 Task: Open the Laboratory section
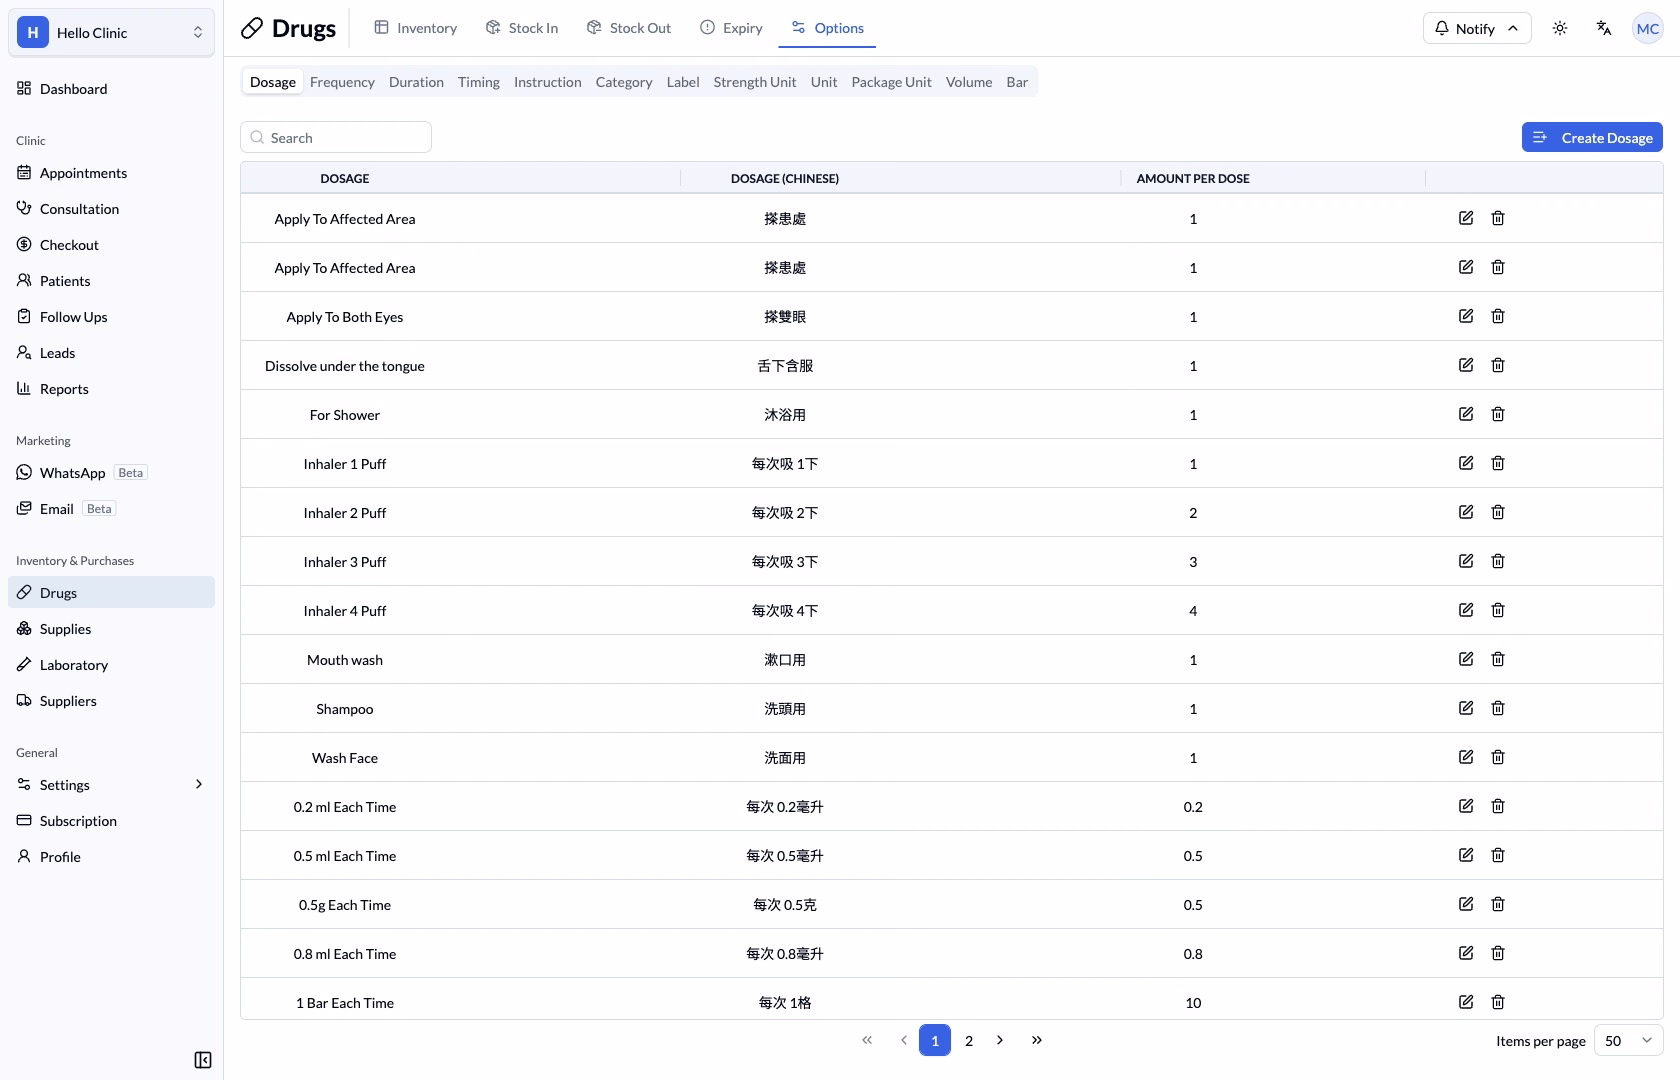(x=111, y=665)
